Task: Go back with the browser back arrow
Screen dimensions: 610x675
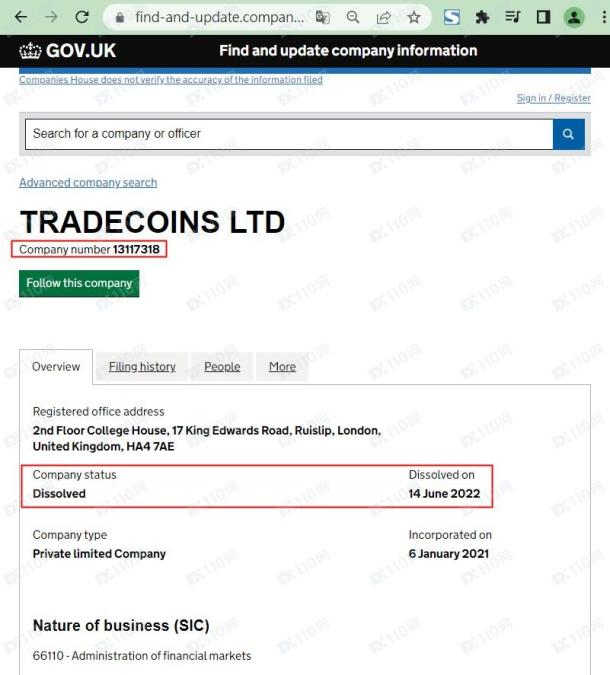Action: [x=21, y=17]
